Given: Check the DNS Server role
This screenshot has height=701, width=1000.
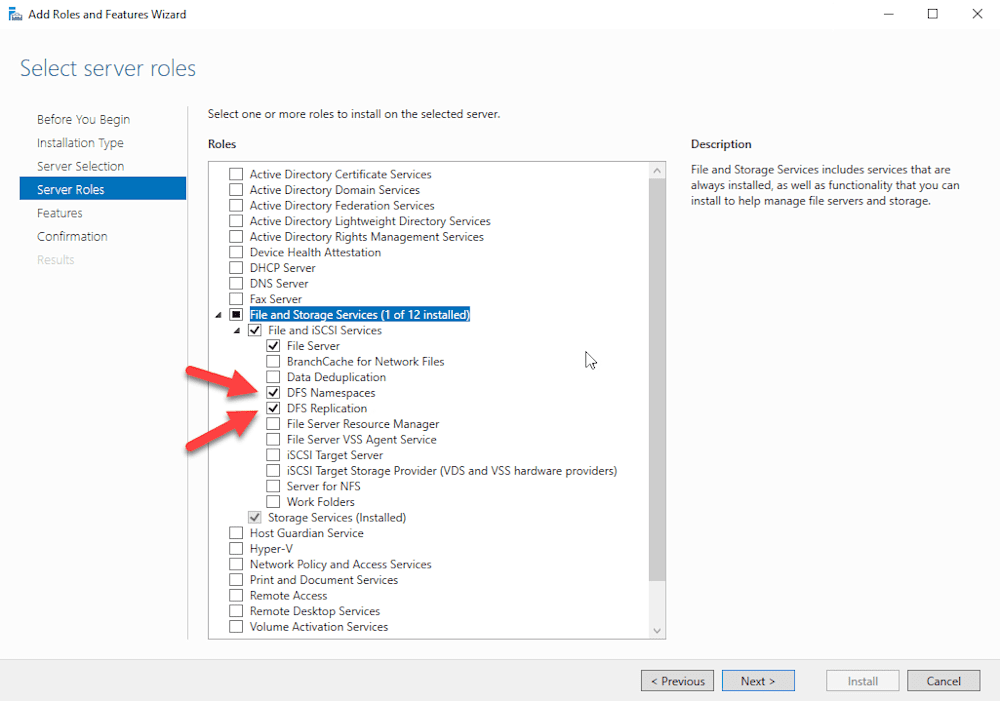Looking at the screenshot, I should 236,283.
